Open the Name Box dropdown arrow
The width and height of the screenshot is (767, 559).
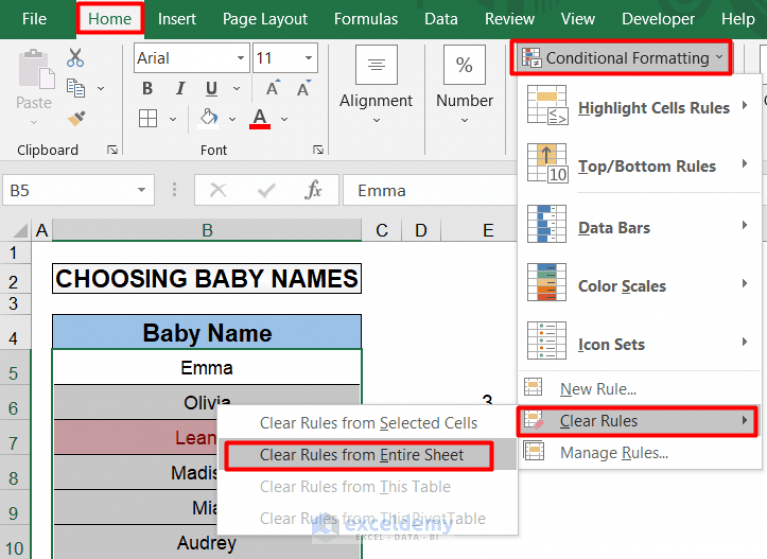pyautogui.click(x=141, y=190)
